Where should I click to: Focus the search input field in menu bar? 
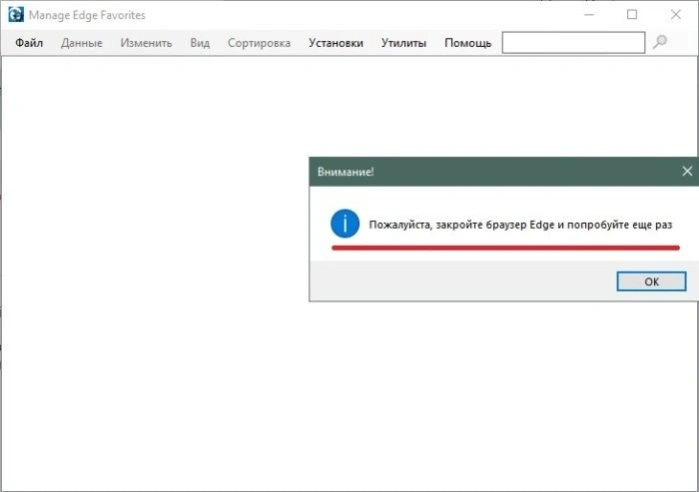[x=573, y=42]
